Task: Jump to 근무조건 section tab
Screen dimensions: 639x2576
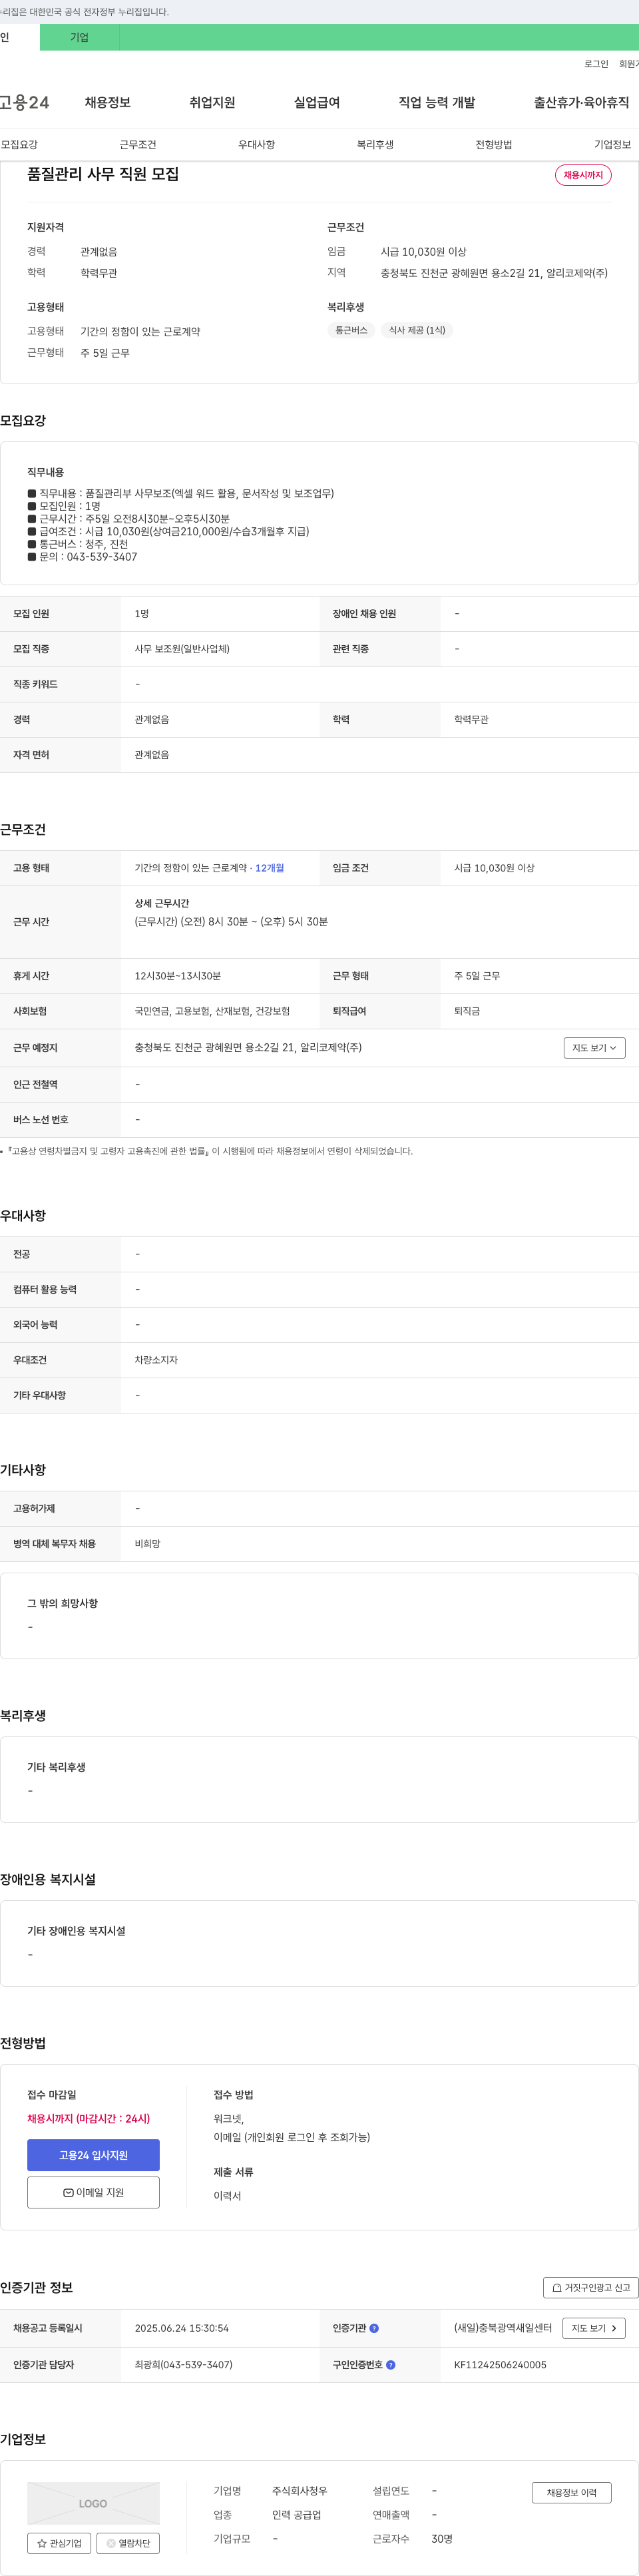Action: pos(138,145)
